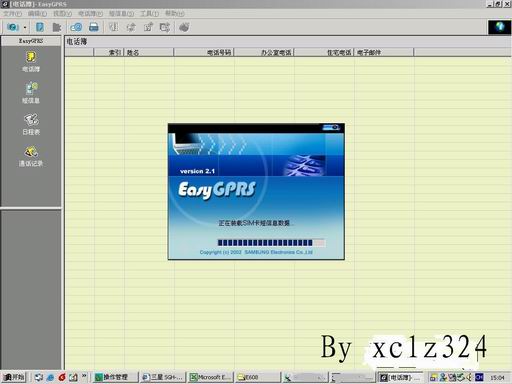
Task: Open the 帮助(H) menu
Action: click(x=175, y=14)
